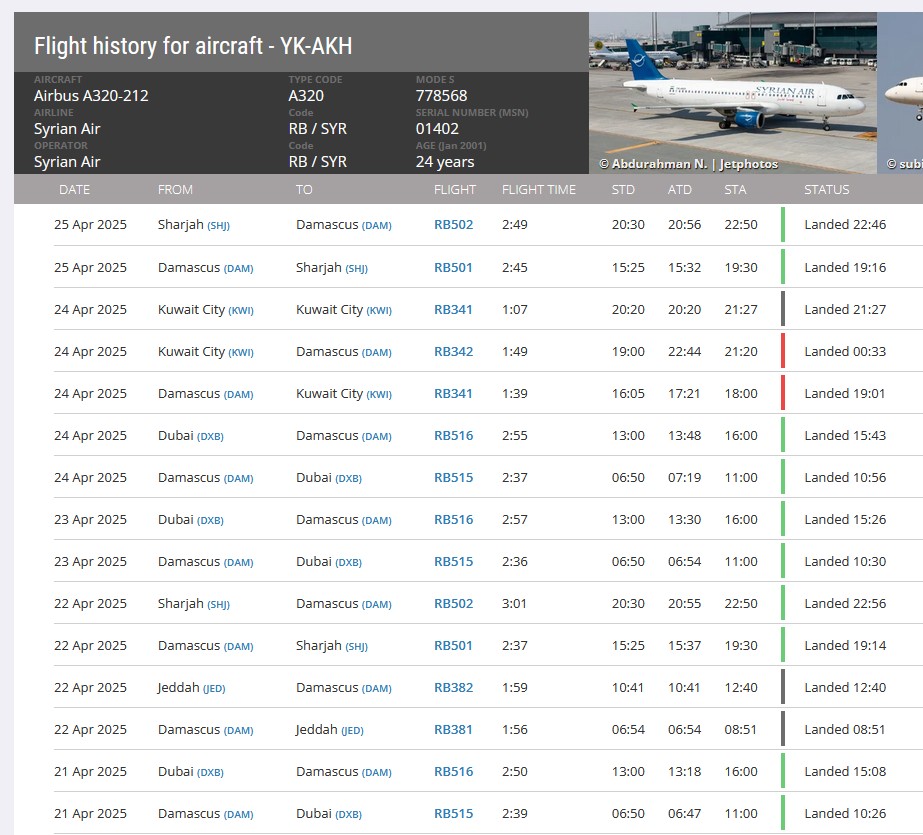Click SHJ airport code in the top row

[x=218, y=226]
